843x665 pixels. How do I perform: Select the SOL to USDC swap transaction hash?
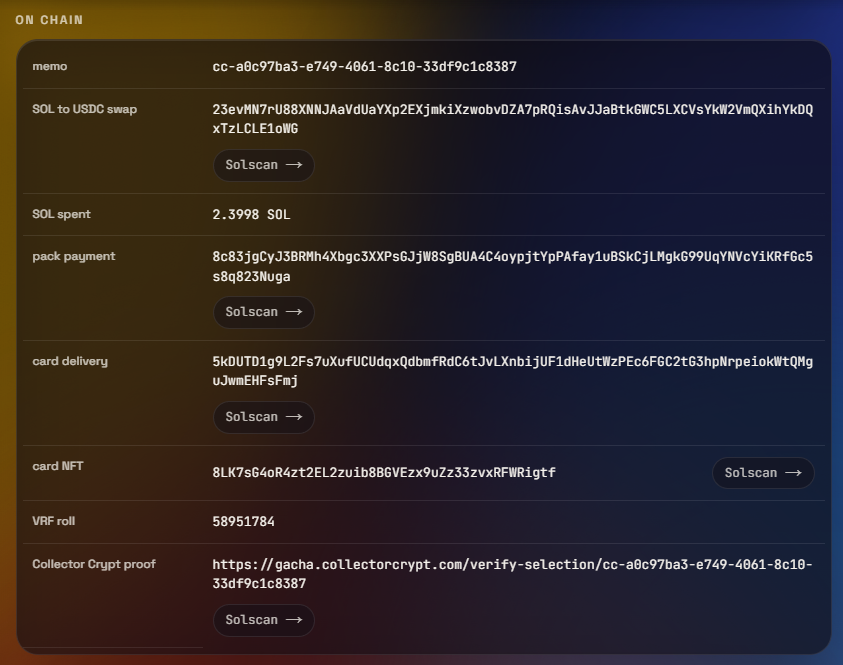pos(512,119)
